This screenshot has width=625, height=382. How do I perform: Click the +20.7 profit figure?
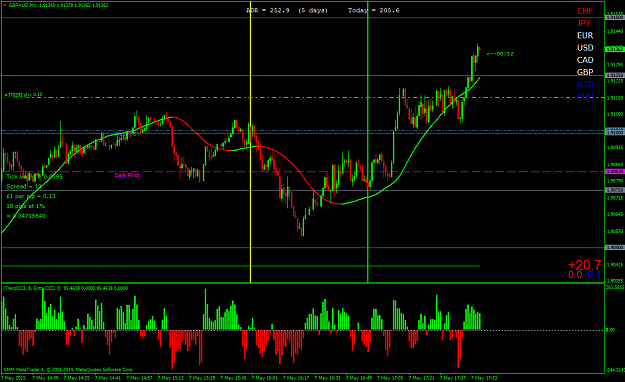click(x=584, y=265)
